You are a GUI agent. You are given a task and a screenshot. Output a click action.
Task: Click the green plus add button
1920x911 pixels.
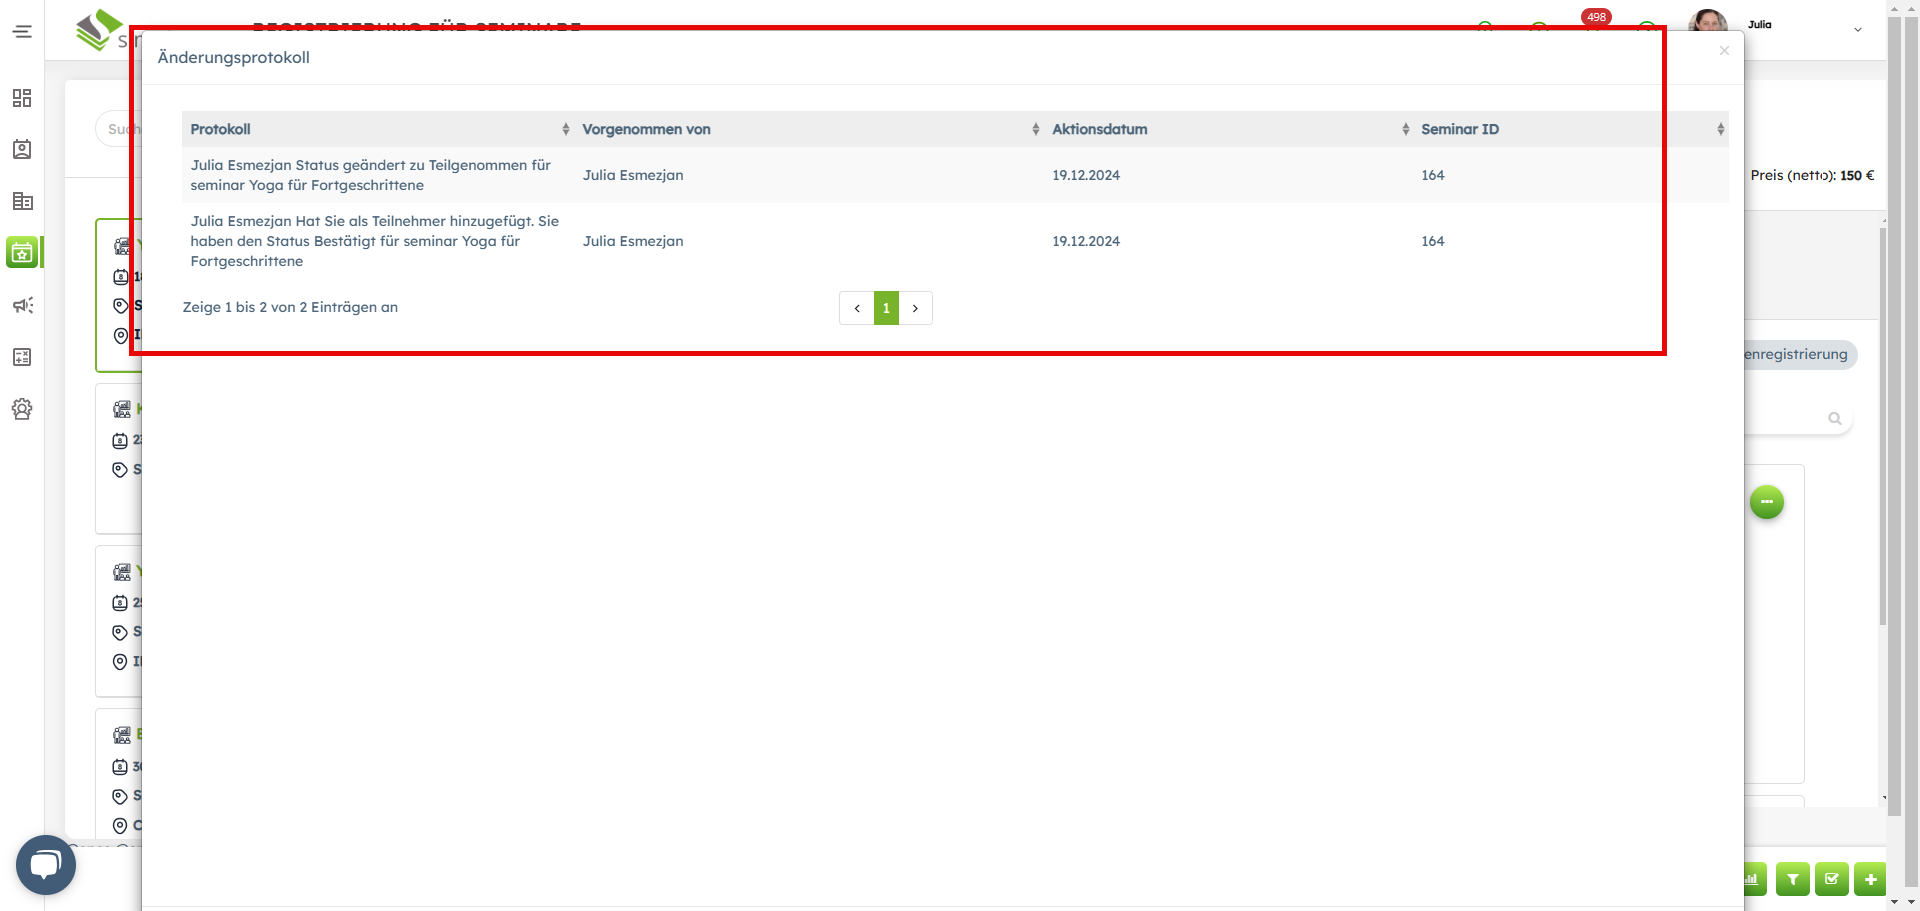[1870, 880]
